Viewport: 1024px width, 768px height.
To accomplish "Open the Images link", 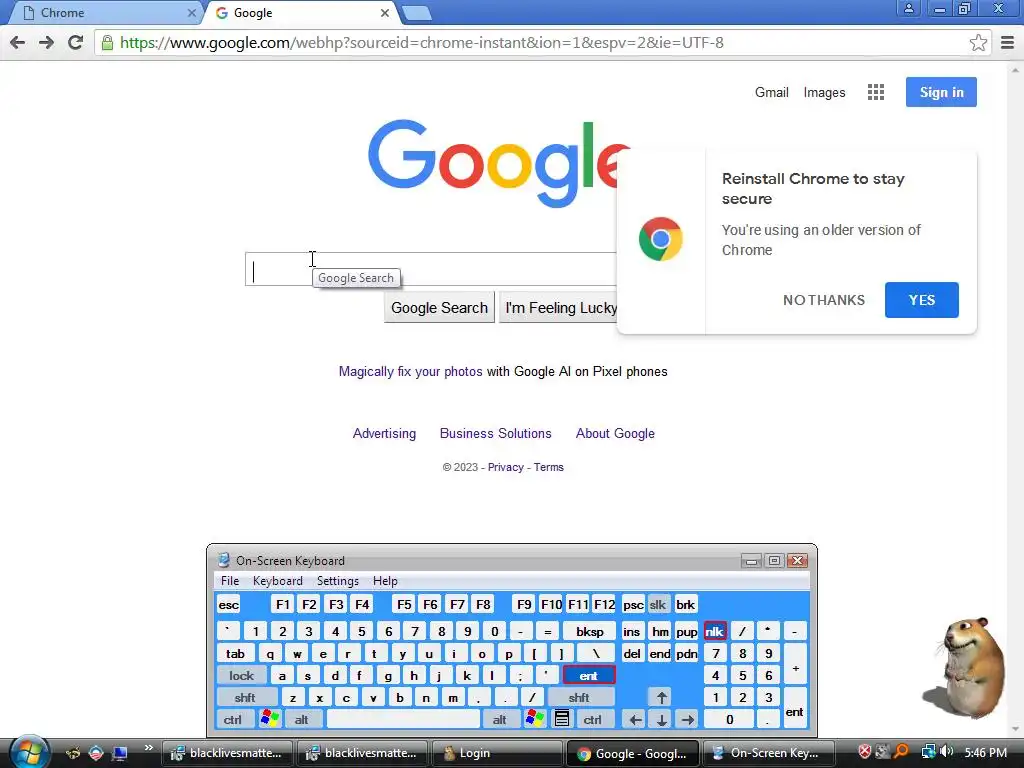I will (x=824, y=92).
